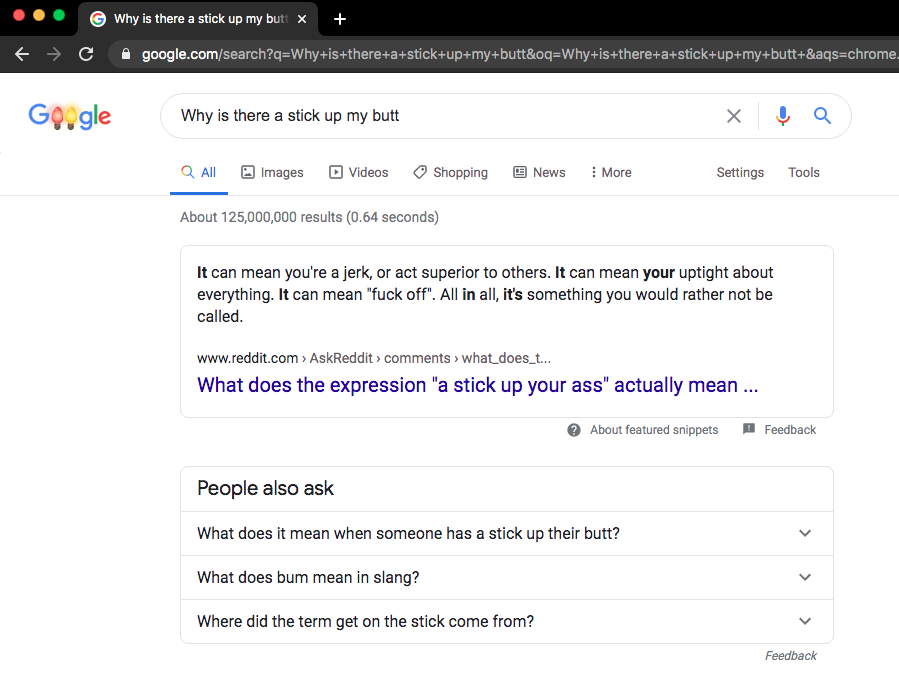Open the Reddit result 'What does the expression...'
The width and height of the screenshot is (899, 675).
478,385
